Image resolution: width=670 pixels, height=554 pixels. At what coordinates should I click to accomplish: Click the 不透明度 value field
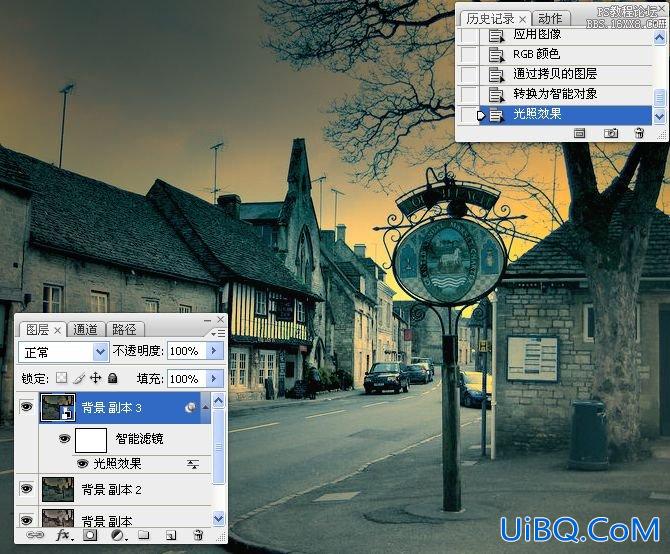coord(187,351)
